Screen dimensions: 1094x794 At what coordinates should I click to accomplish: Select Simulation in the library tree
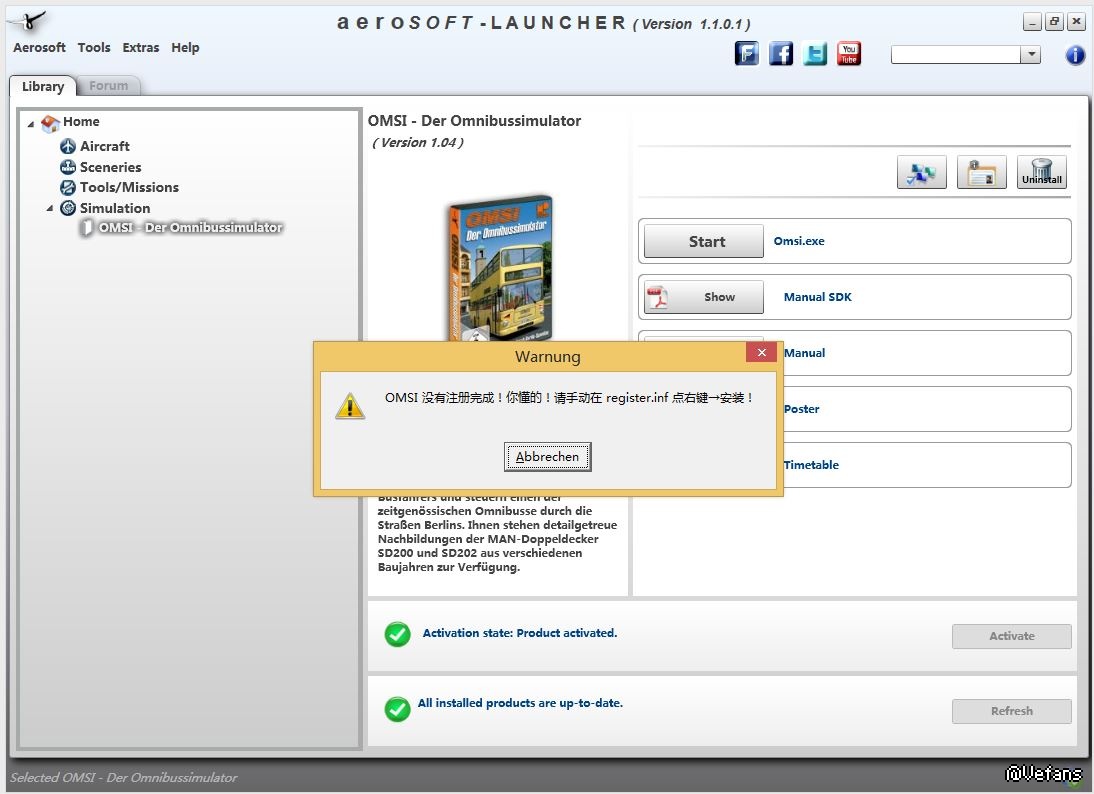tap(115, 208)
